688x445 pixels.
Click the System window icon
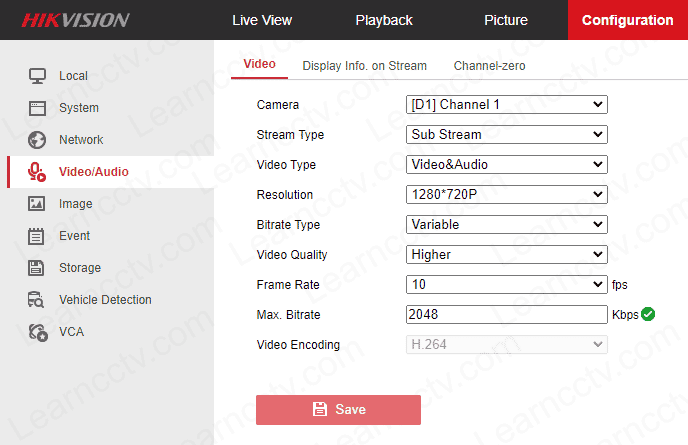coord(37,108)
